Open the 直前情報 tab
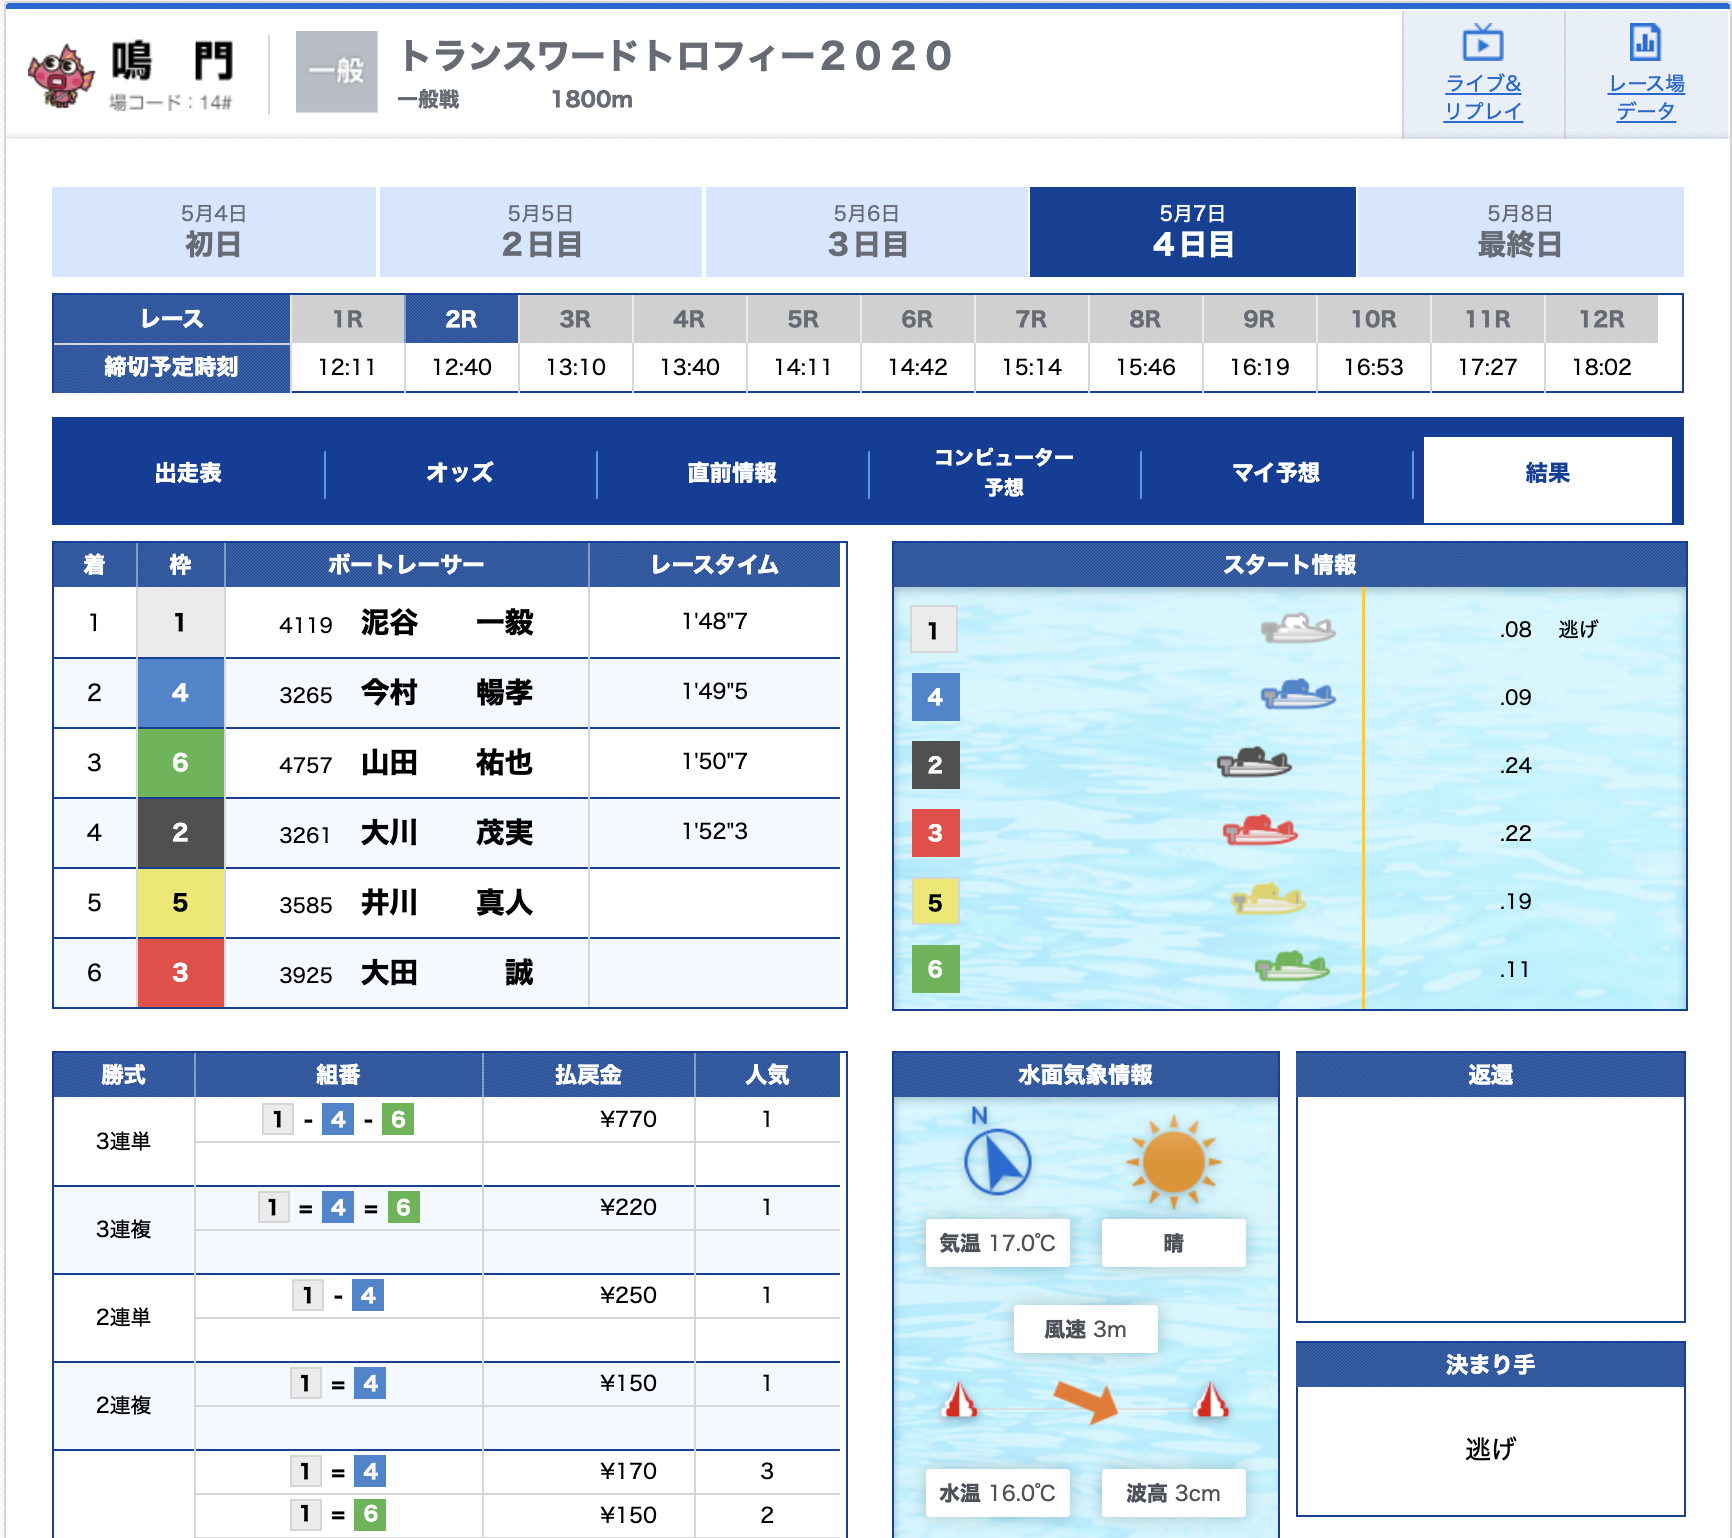1732x1538 pixels. [732, 473]
